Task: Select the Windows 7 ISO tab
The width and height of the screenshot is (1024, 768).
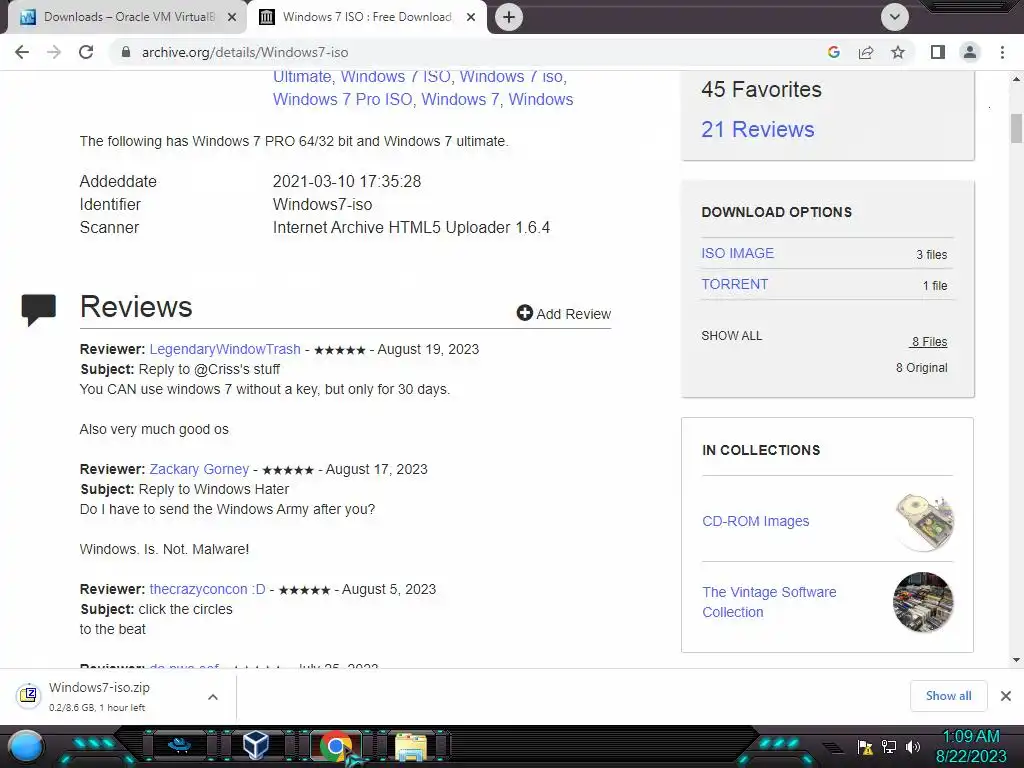Action: pos(367,17)
